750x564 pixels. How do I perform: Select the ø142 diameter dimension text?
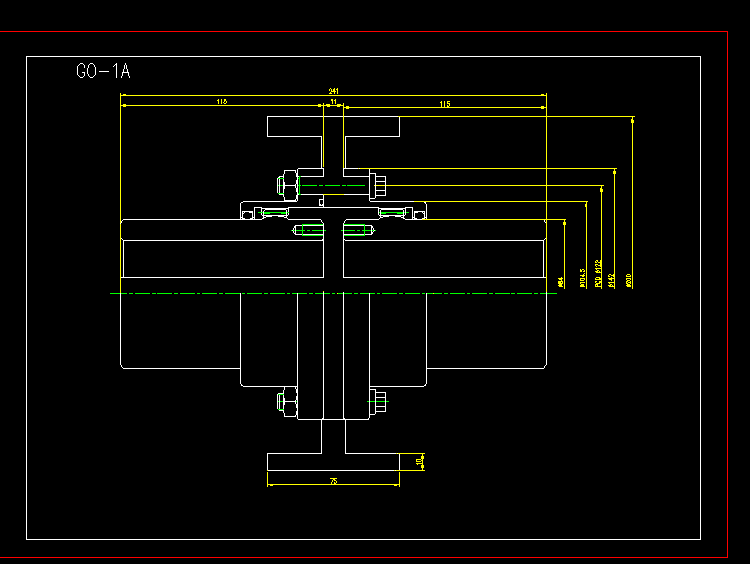coord(611,281)
